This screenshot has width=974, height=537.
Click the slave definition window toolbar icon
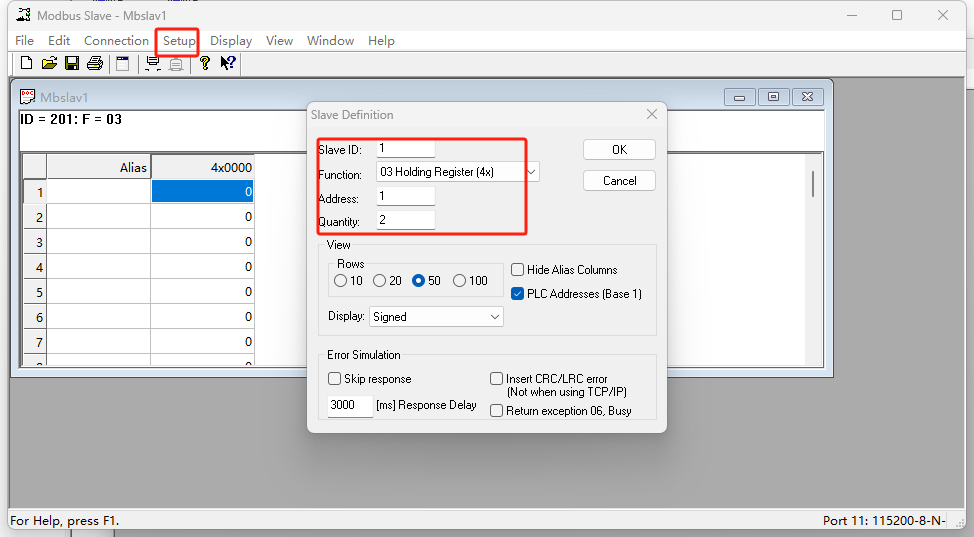click(x=123, y=64)
